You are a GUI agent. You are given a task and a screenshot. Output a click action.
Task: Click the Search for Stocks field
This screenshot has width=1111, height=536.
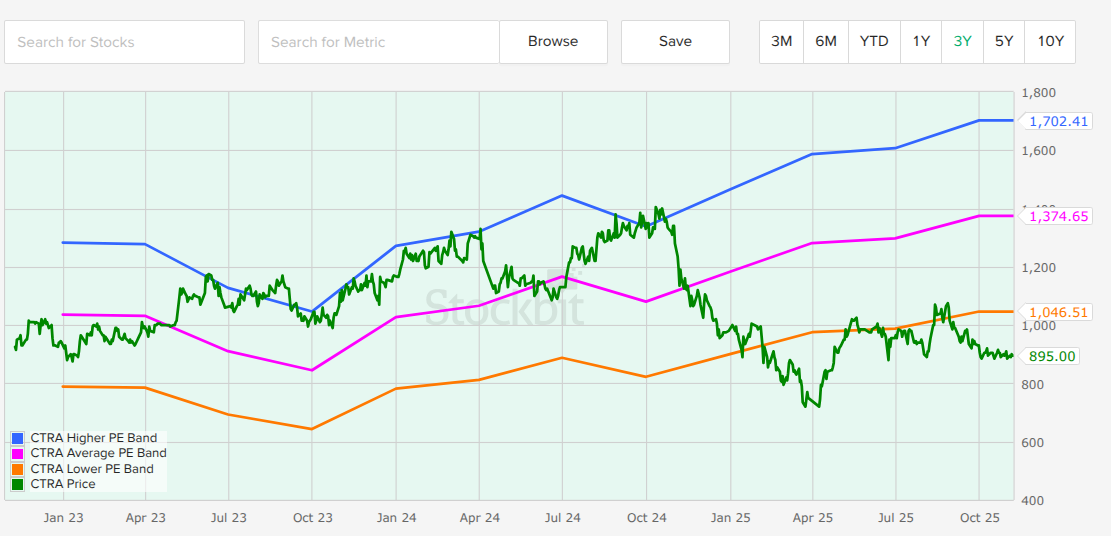pyautogui.click(x=125, y=42)
